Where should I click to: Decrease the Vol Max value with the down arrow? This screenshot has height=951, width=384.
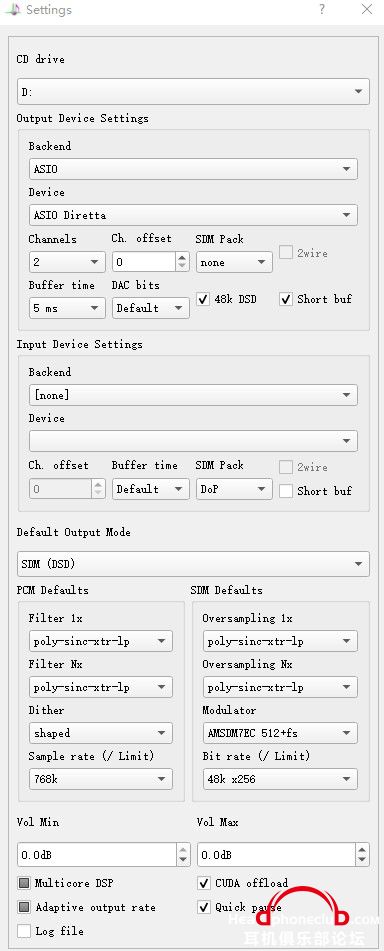point(362,861)
